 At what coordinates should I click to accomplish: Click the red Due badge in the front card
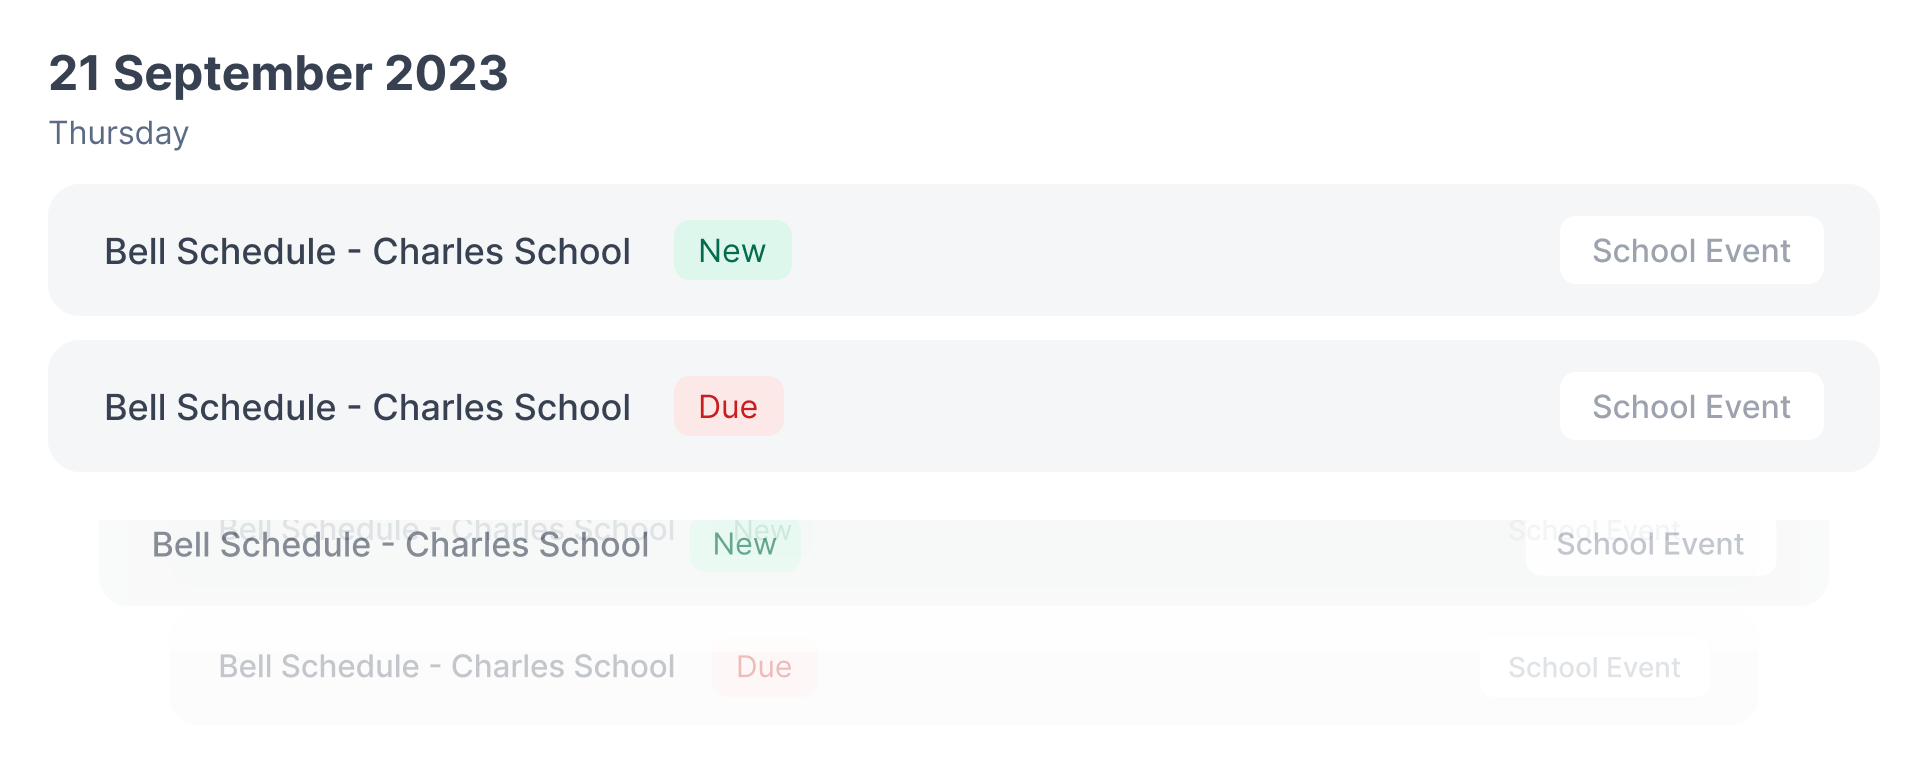(728, 407)
